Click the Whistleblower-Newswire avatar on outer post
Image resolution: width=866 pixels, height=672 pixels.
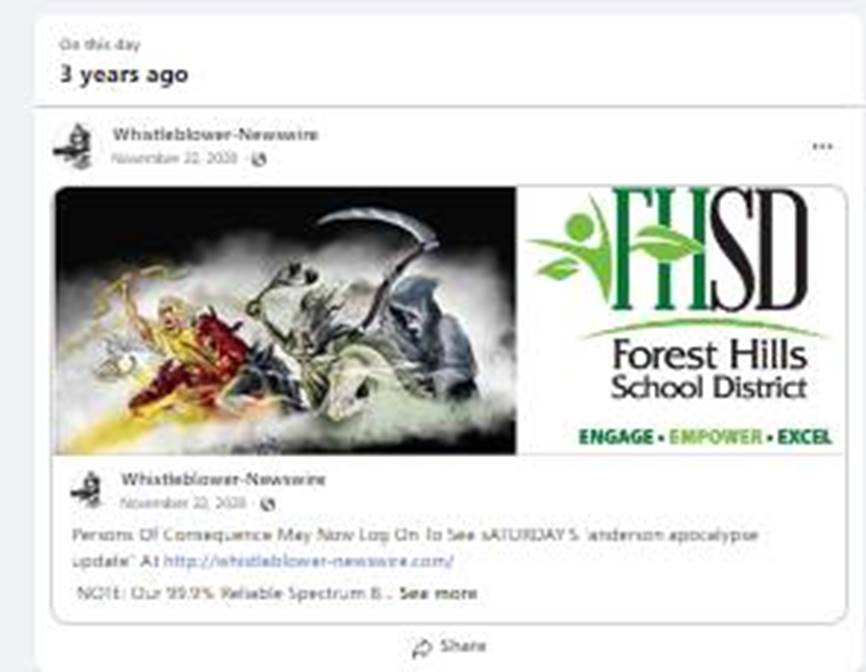(74, 146)
